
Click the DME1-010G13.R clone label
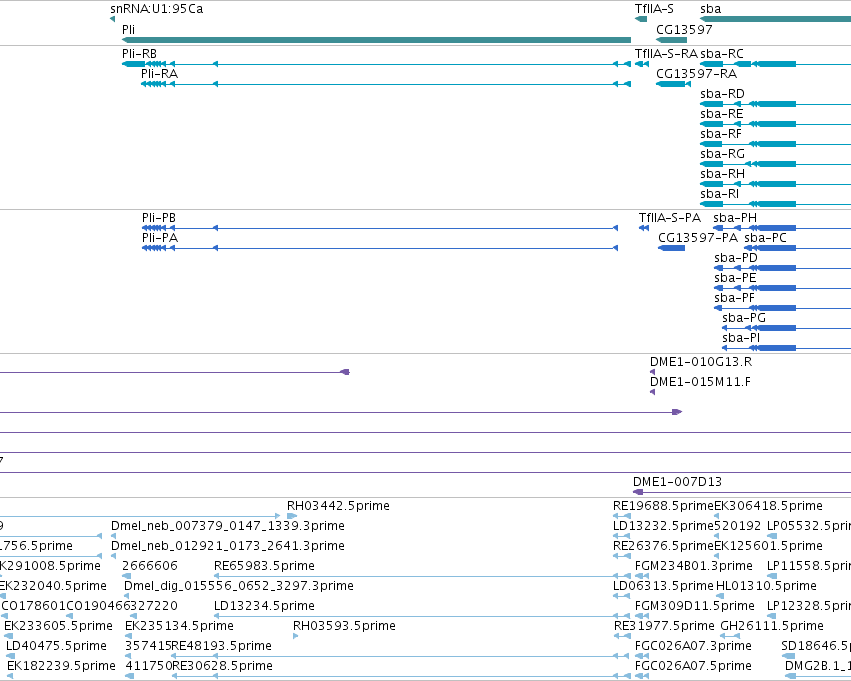pyautogui.click(x=701, y=362)
